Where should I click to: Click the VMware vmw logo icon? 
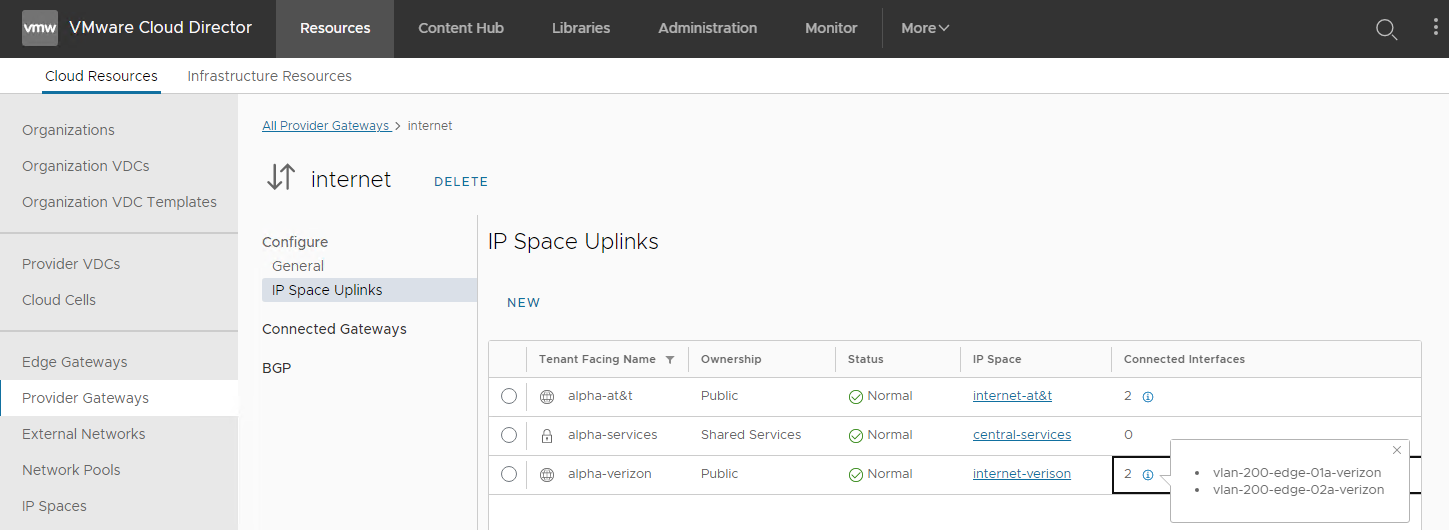click(40, 28)
